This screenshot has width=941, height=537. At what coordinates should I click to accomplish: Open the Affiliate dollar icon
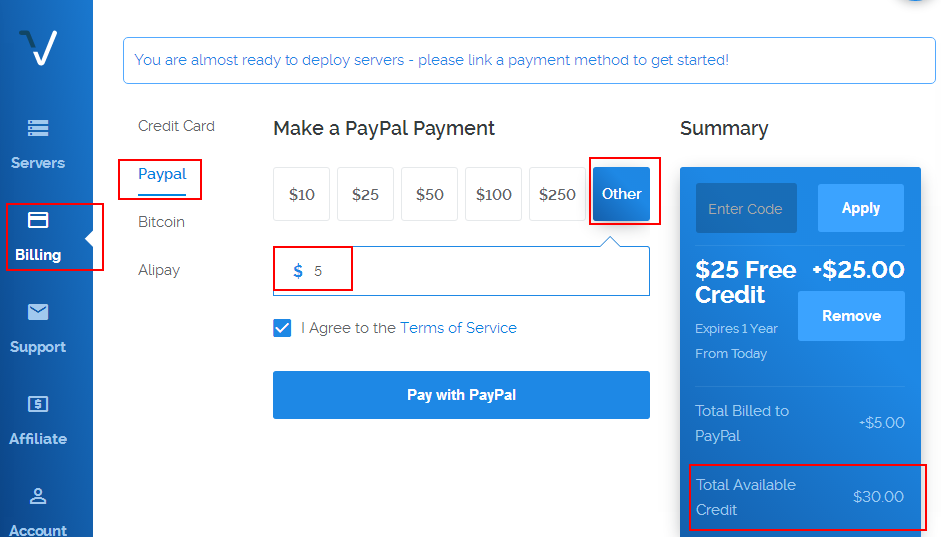38,404
